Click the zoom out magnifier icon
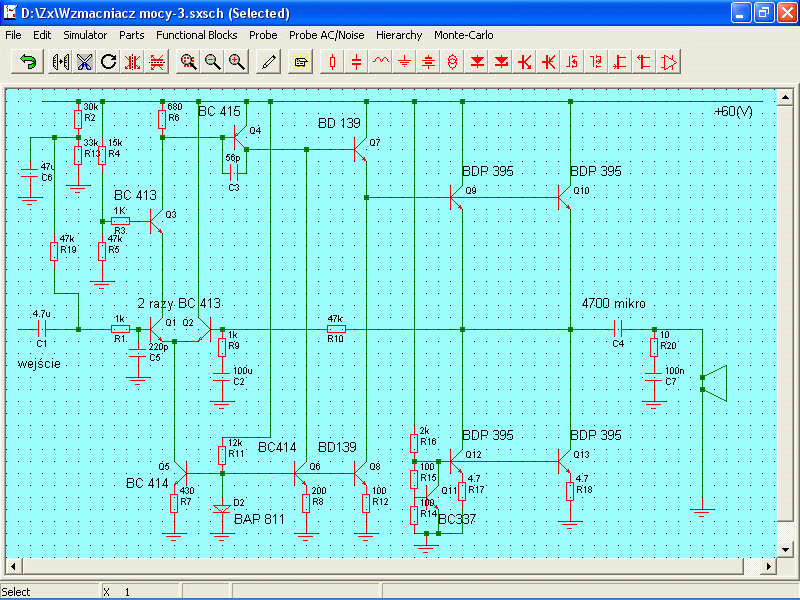Viewport: 800px width, 600px height. tap(212, 62)
